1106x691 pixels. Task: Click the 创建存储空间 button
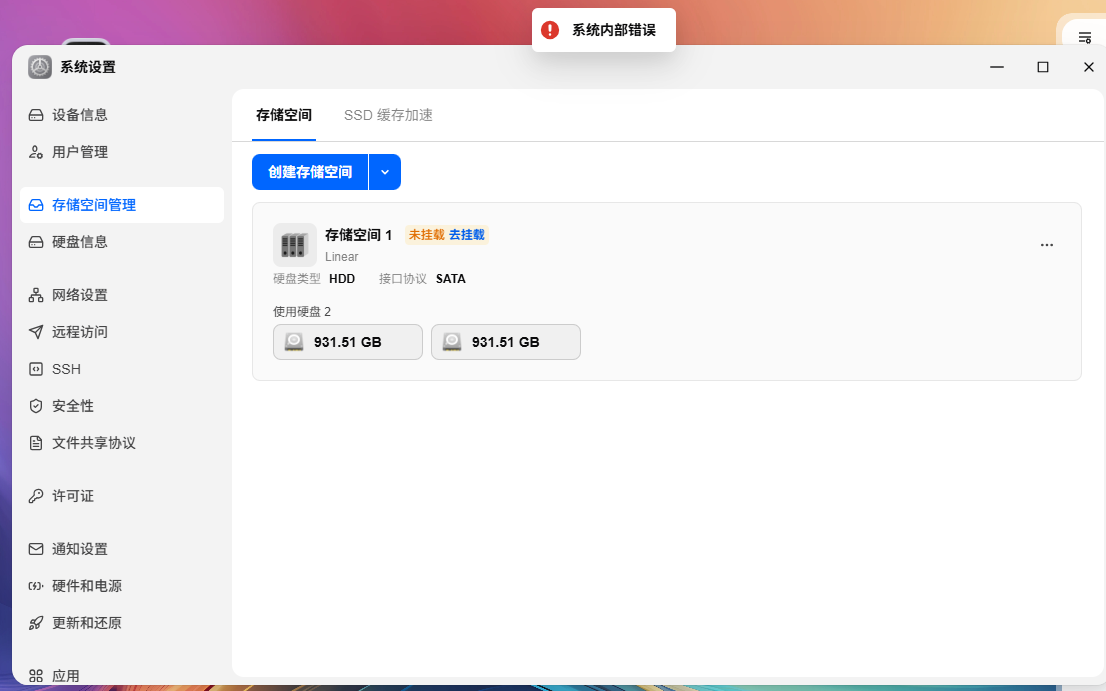point(310,172)
